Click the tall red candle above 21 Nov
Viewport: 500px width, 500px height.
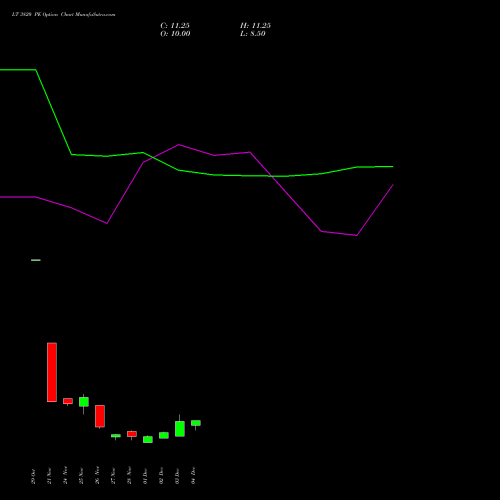pos(52,372)
